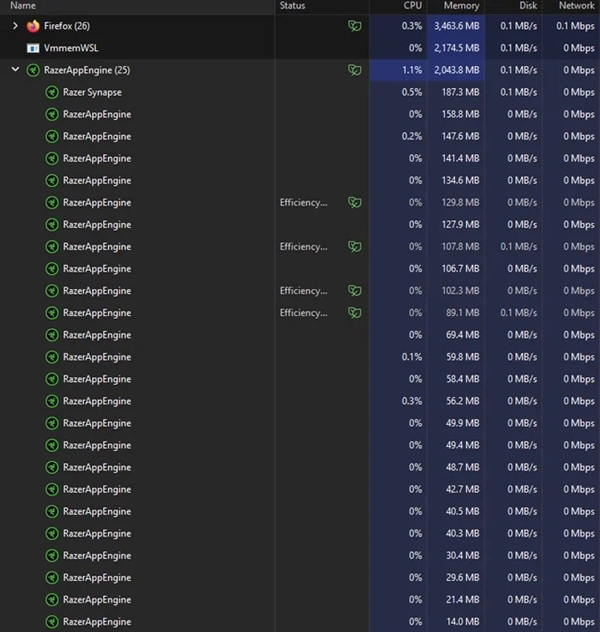Click the RazerAppEngine (25) group icon
This screenshot has width=600, height=632.
click(33, 71)
